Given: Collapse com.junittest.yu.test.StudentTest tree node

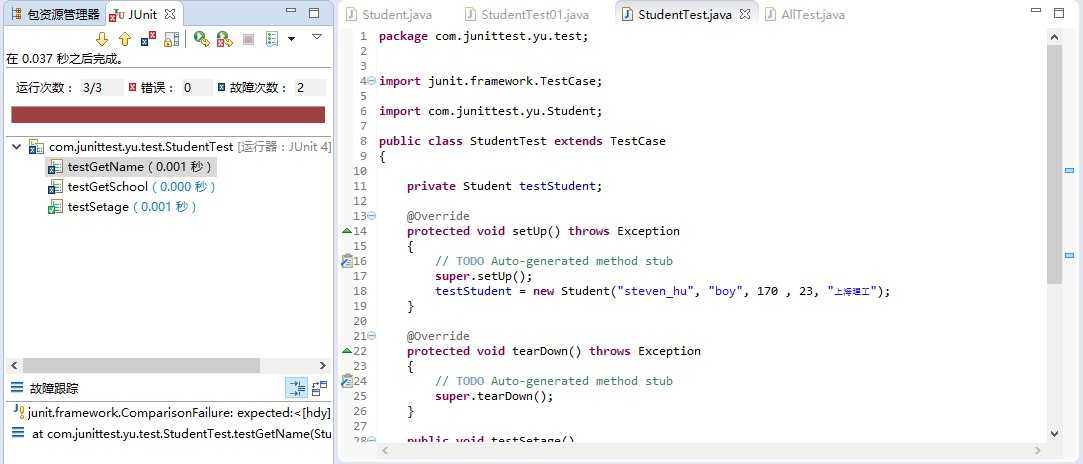Looking at the screenshot, I should coord(17,146).
